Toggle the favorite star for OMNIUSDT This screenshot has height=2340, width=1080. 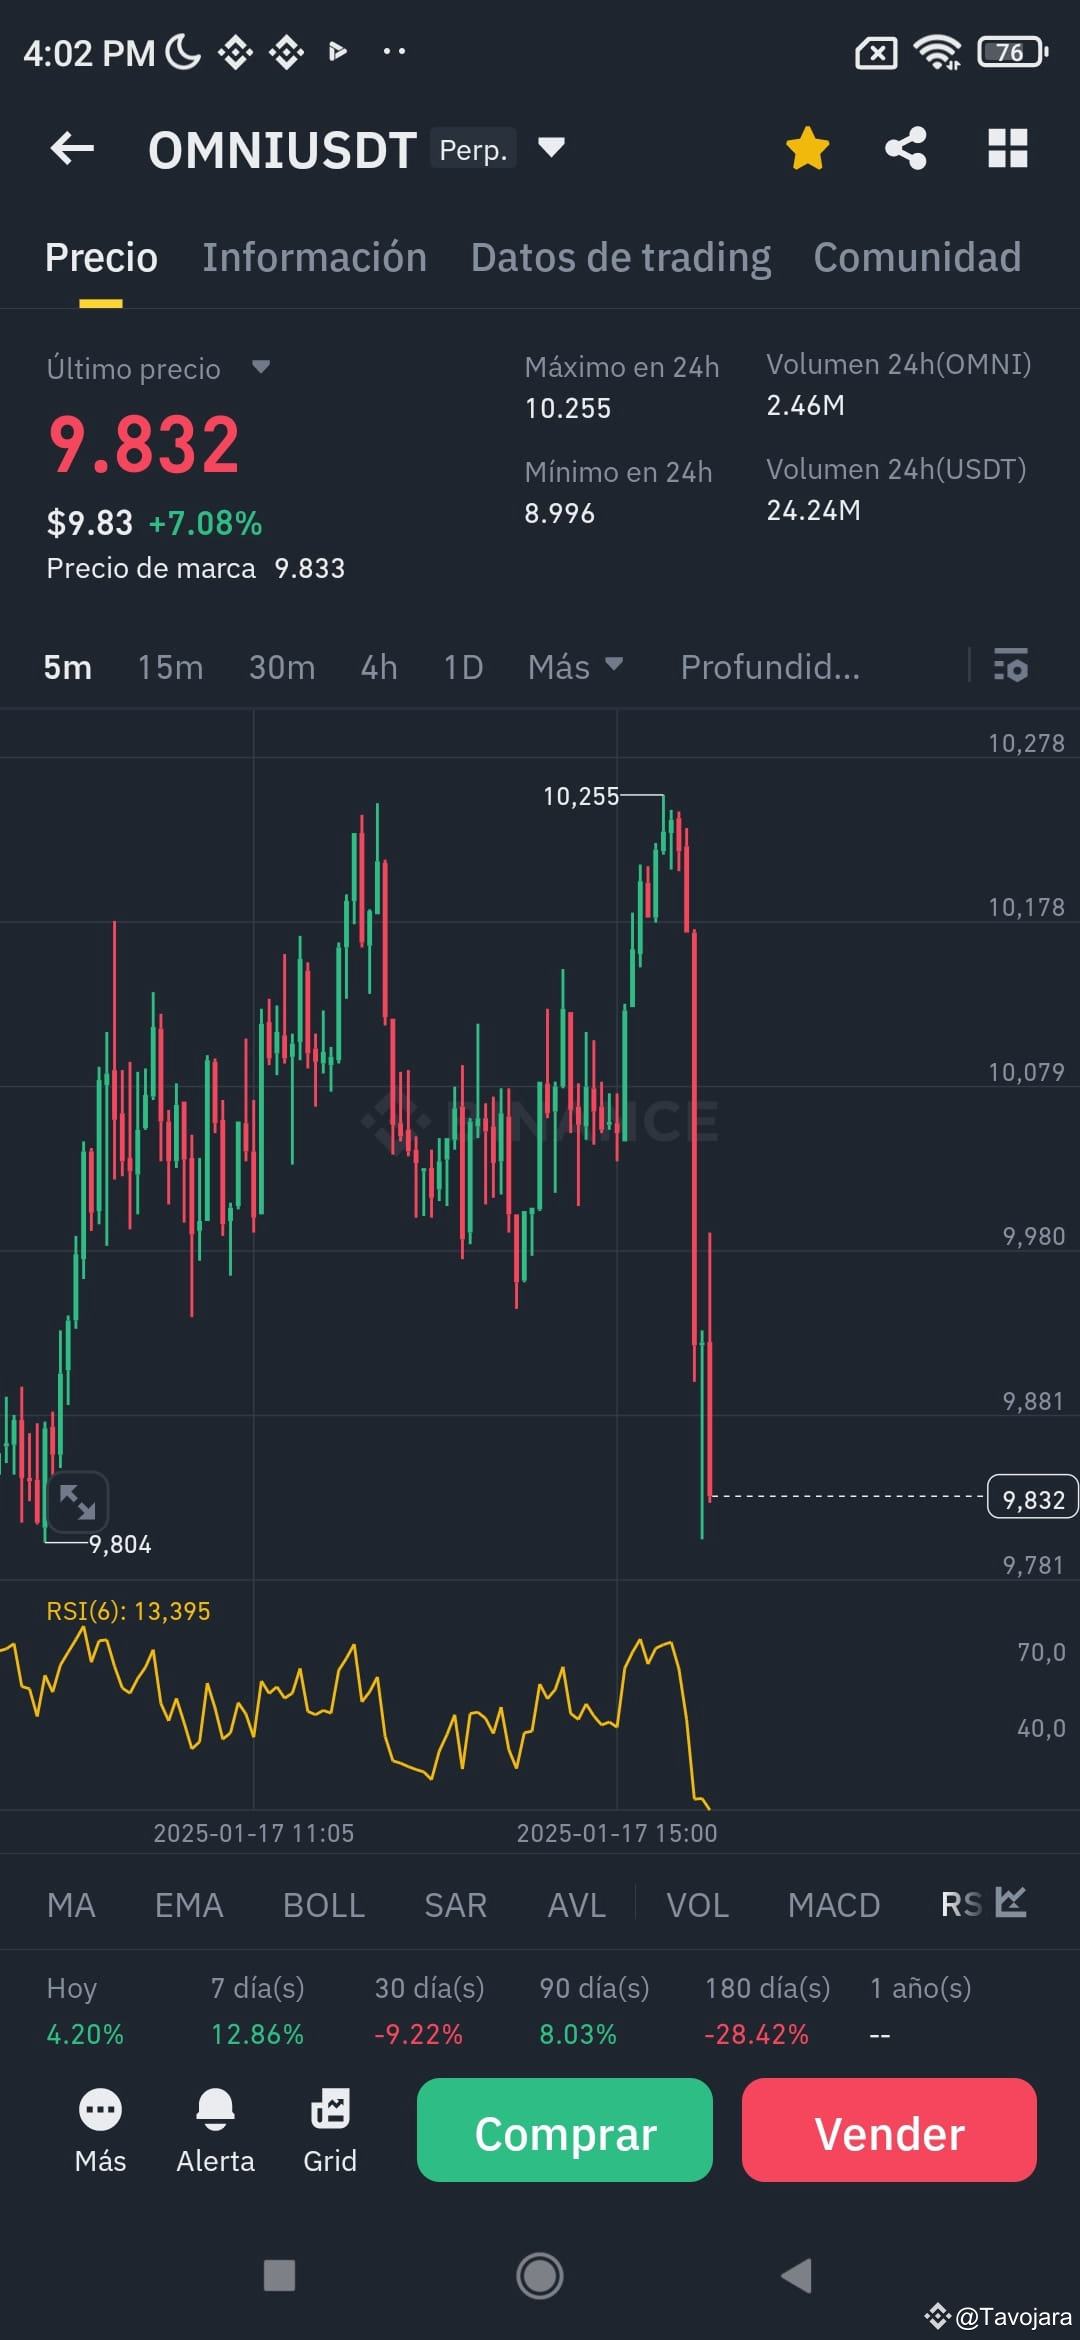click(807, 149)
